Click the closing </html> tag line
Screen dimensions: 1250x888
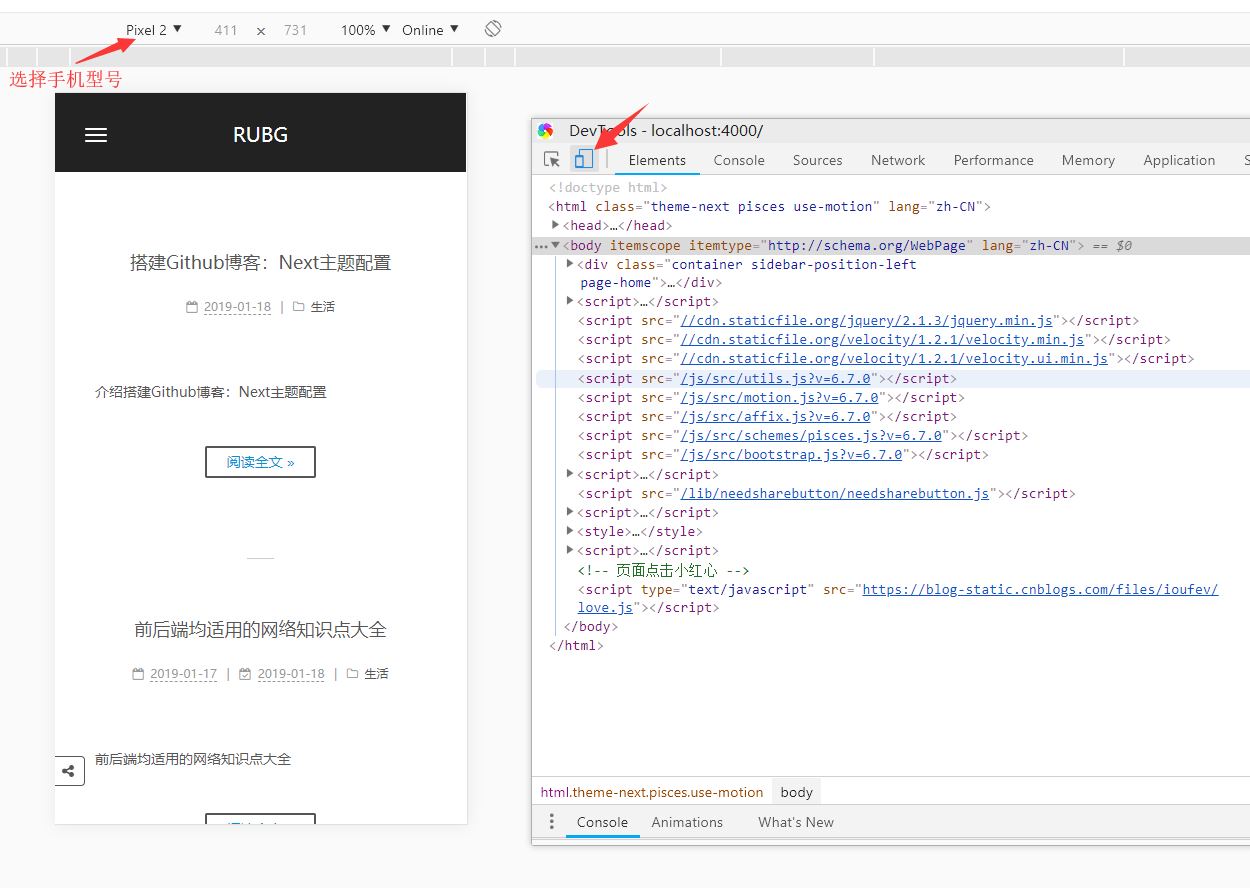tap(577, 646)
